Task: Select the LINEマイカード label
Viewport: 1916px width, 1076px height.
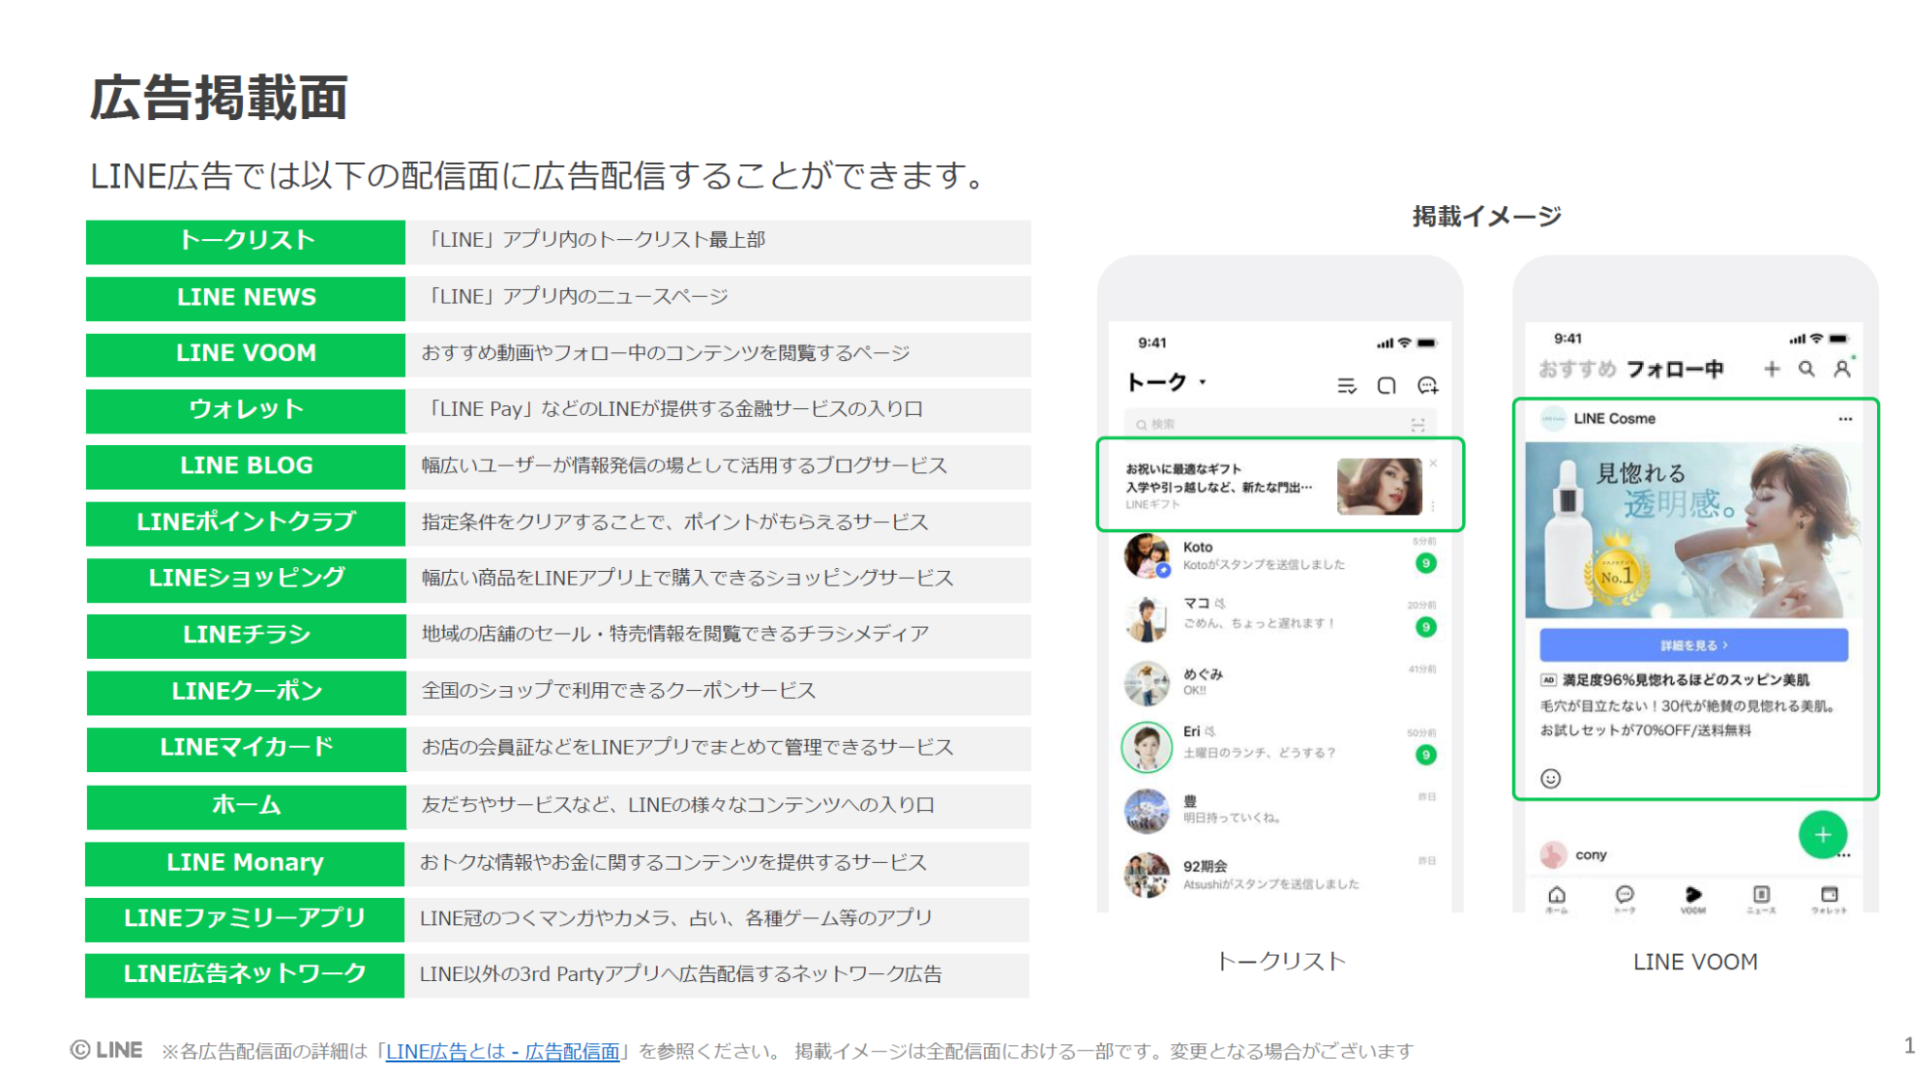Action: (246, 748)
